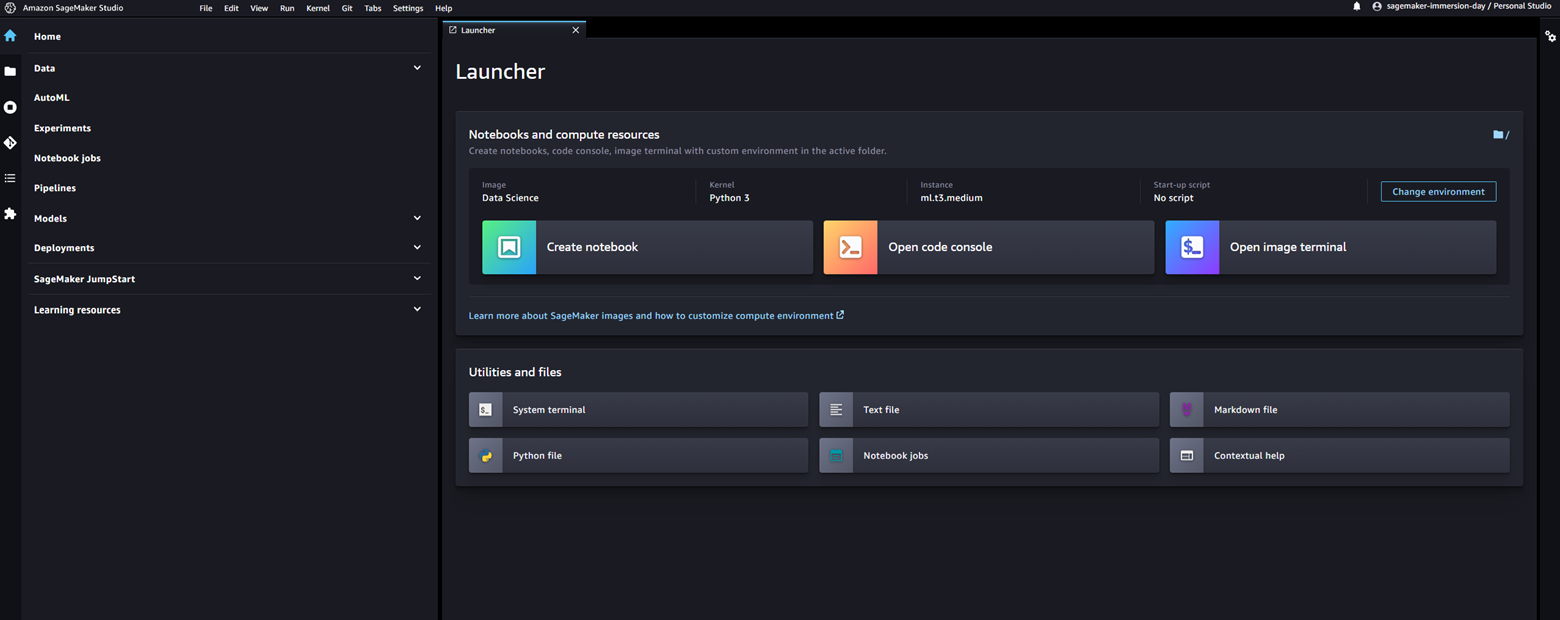Click the Markdown file icon
The height and width of the screenshot is (620, 1560).
(x=1187, y=410)
